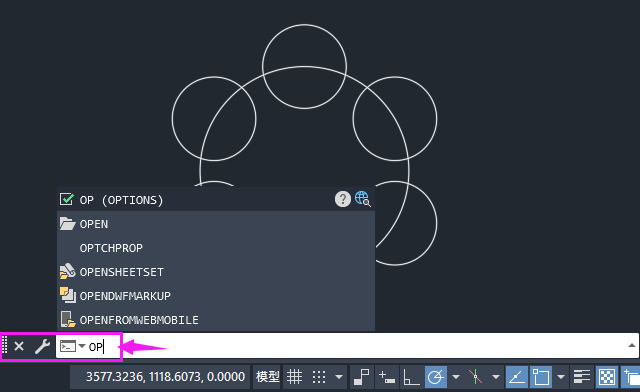Image resolution: width=640 pixels, height=392 pixels.
Task: Expand command line history arrow
Action: click(x=632, y=345)
